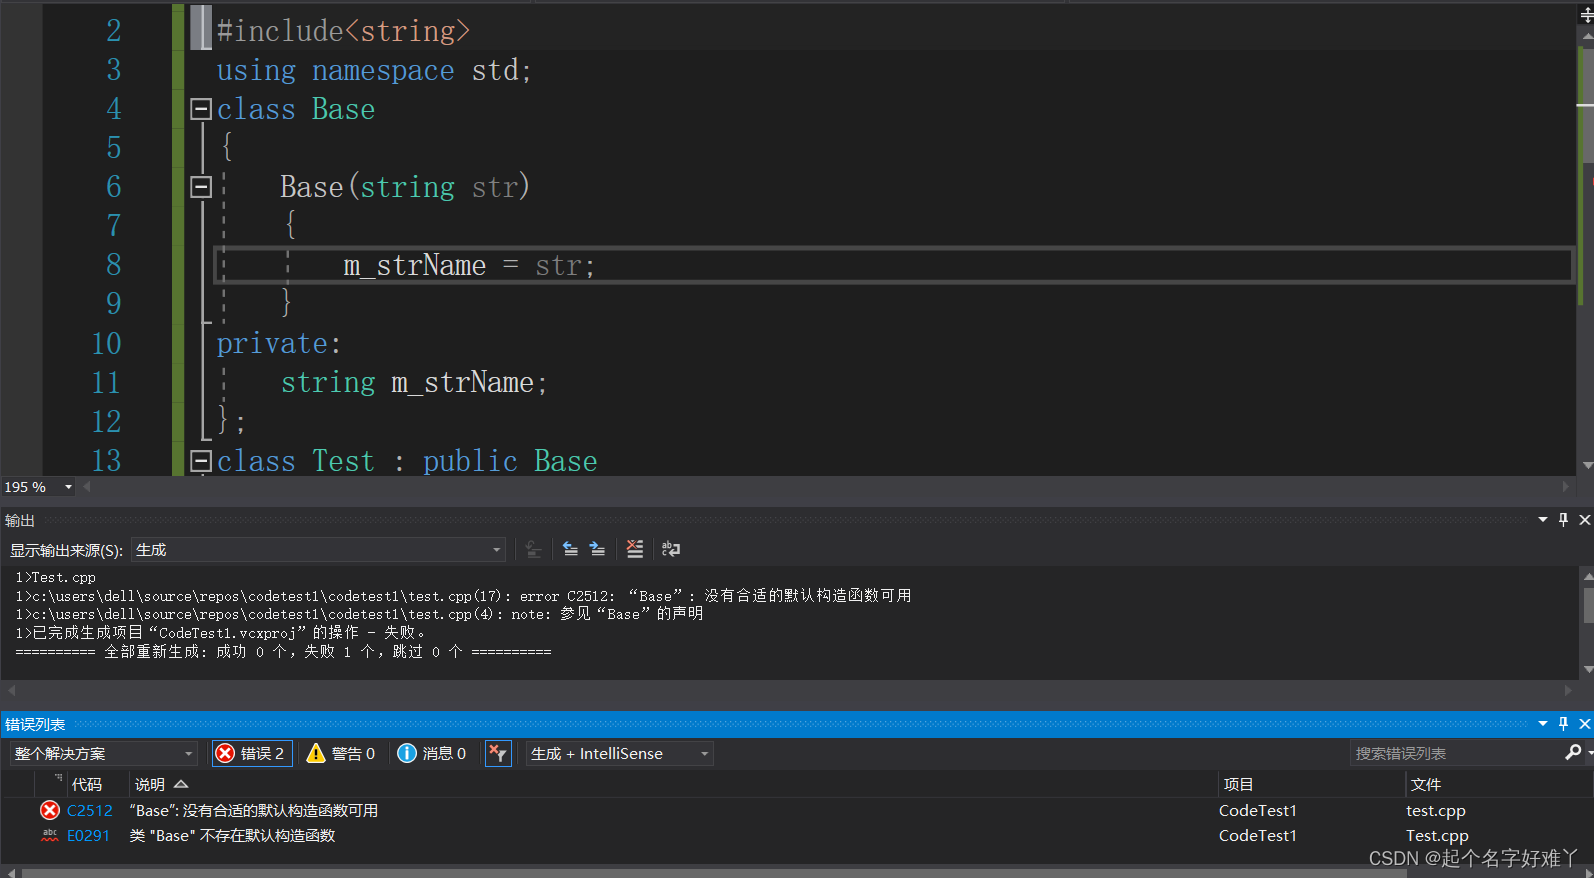
Task: Click the editor horizontal scrollbar right arrow
Action: (x=1566, y=487)
